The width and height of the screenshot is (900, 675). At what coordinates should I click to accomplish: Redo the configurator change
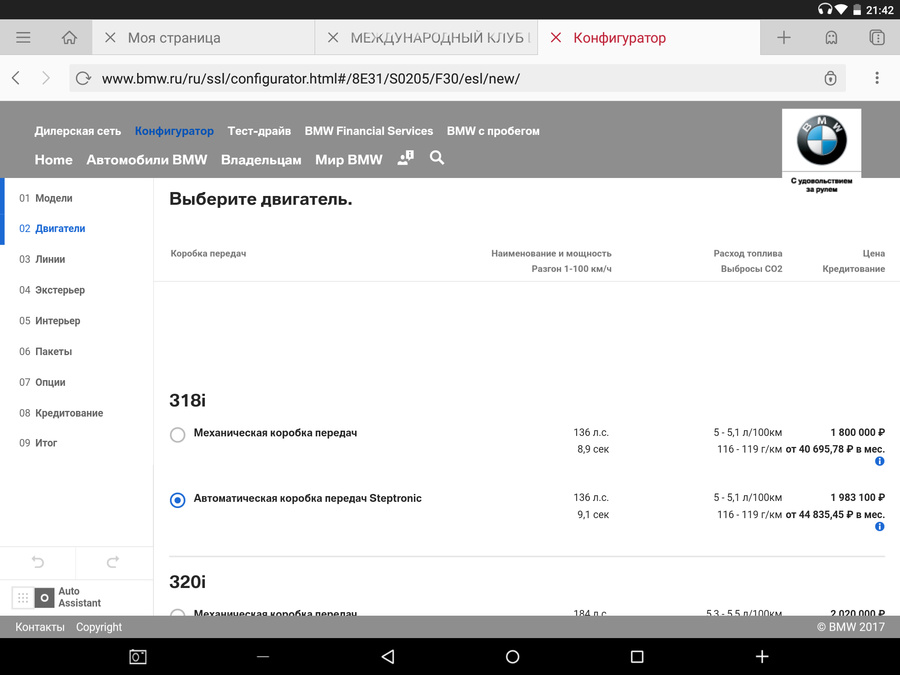[113, 562]
